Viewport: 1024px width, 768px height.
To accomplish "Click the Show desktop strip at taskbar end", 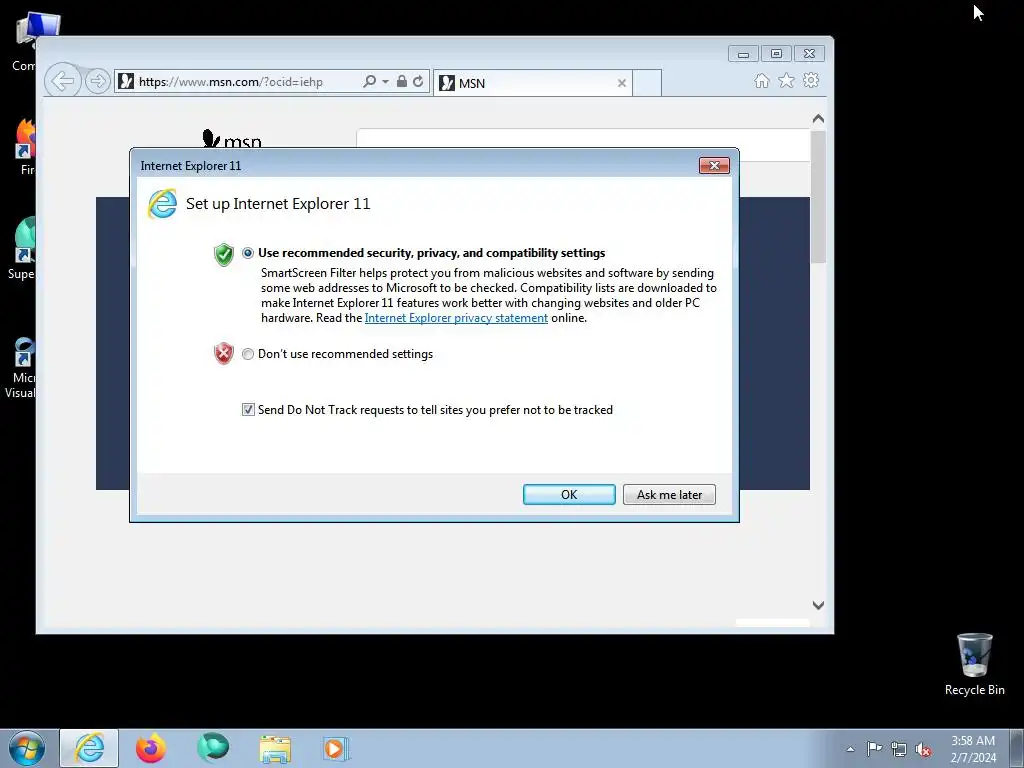I will click(x=1017, y=748).
